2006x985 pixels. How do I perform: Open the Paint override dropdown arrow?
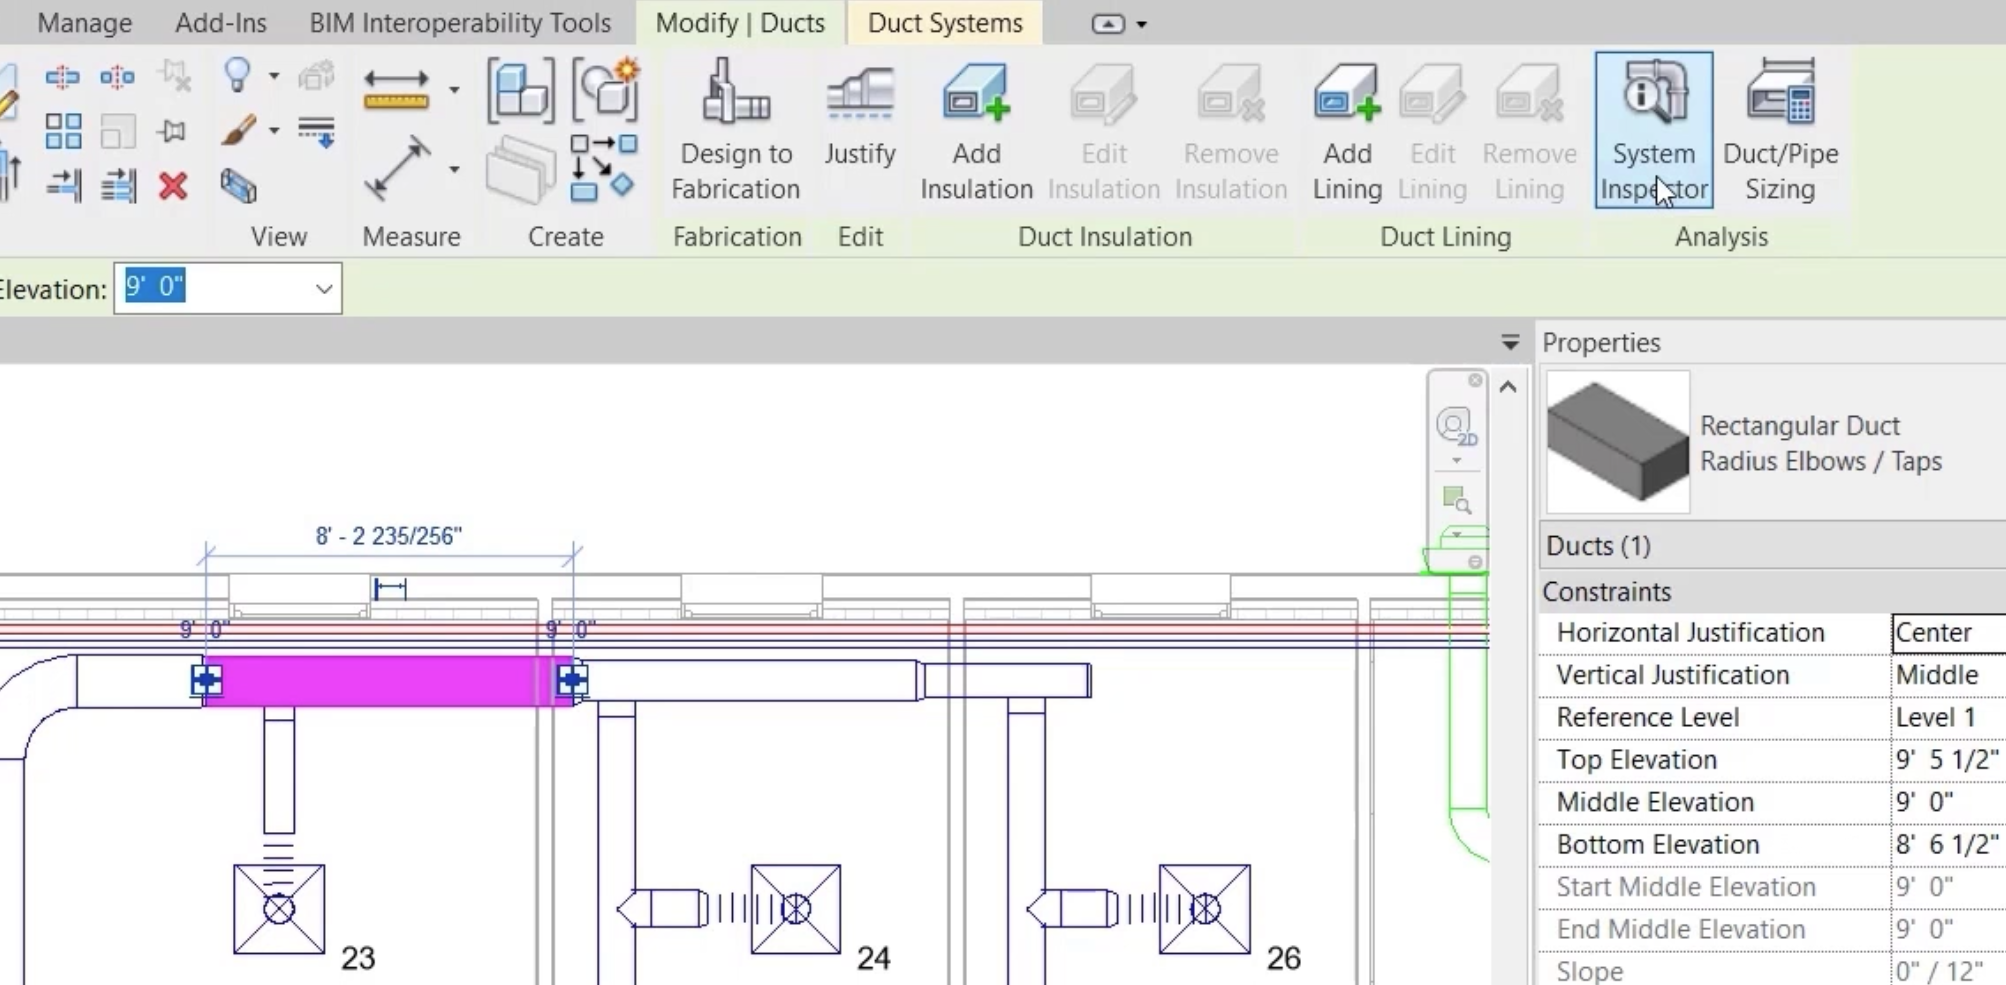point(273,130)
